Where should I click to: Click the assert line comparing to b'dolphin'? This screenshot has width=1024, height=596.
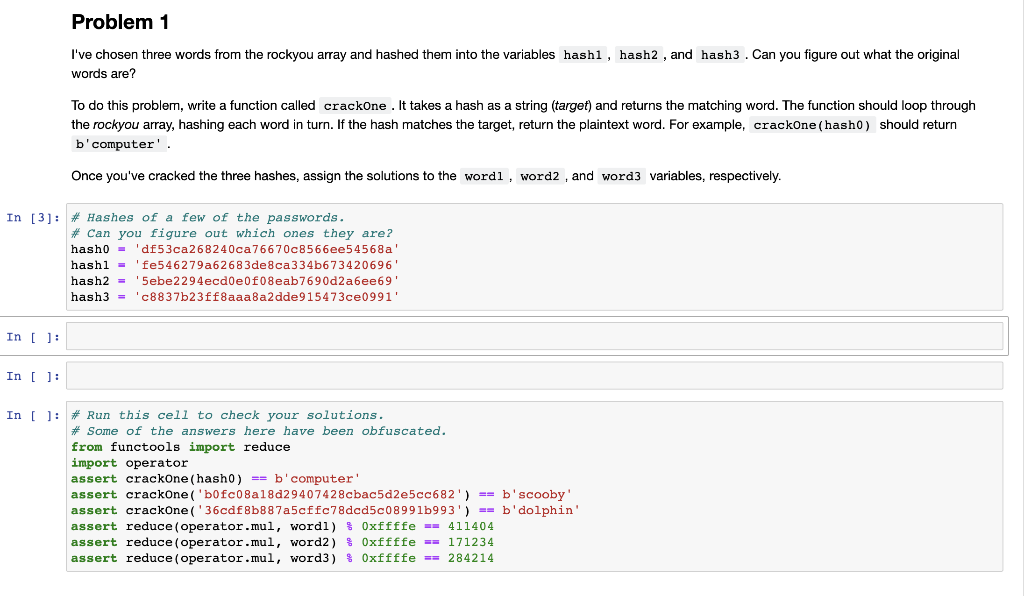[326, 510]
